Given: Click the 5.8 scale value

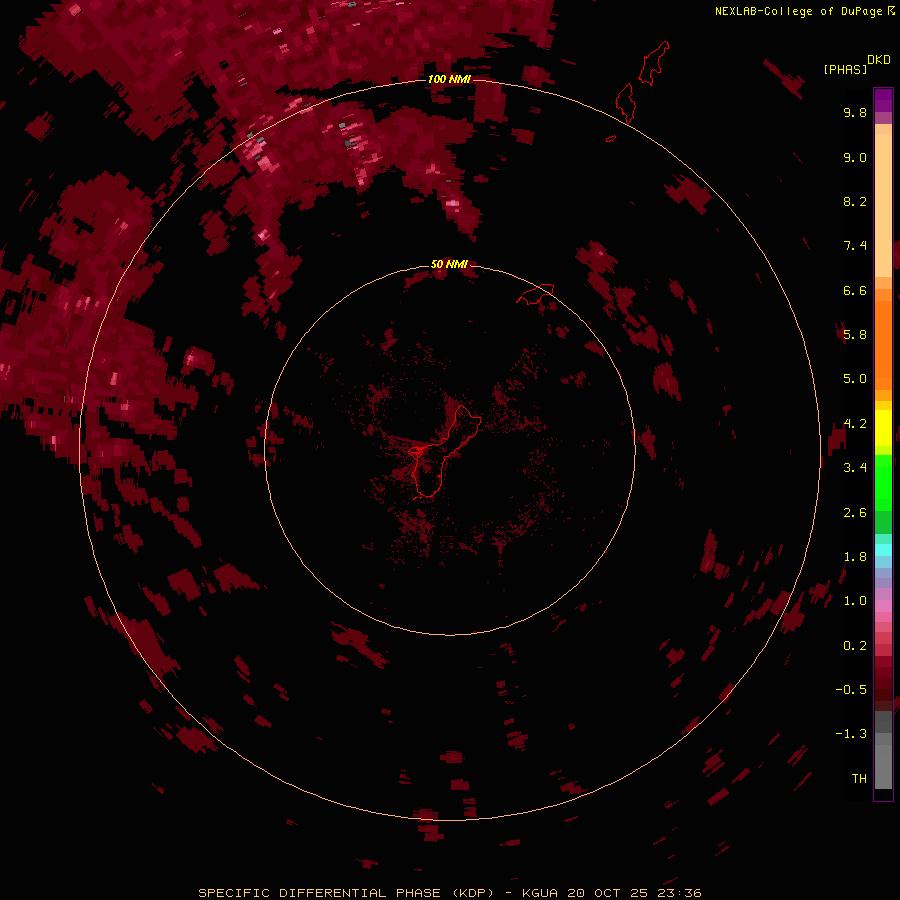Looking at the screenshot, I should tap(855, 335).
